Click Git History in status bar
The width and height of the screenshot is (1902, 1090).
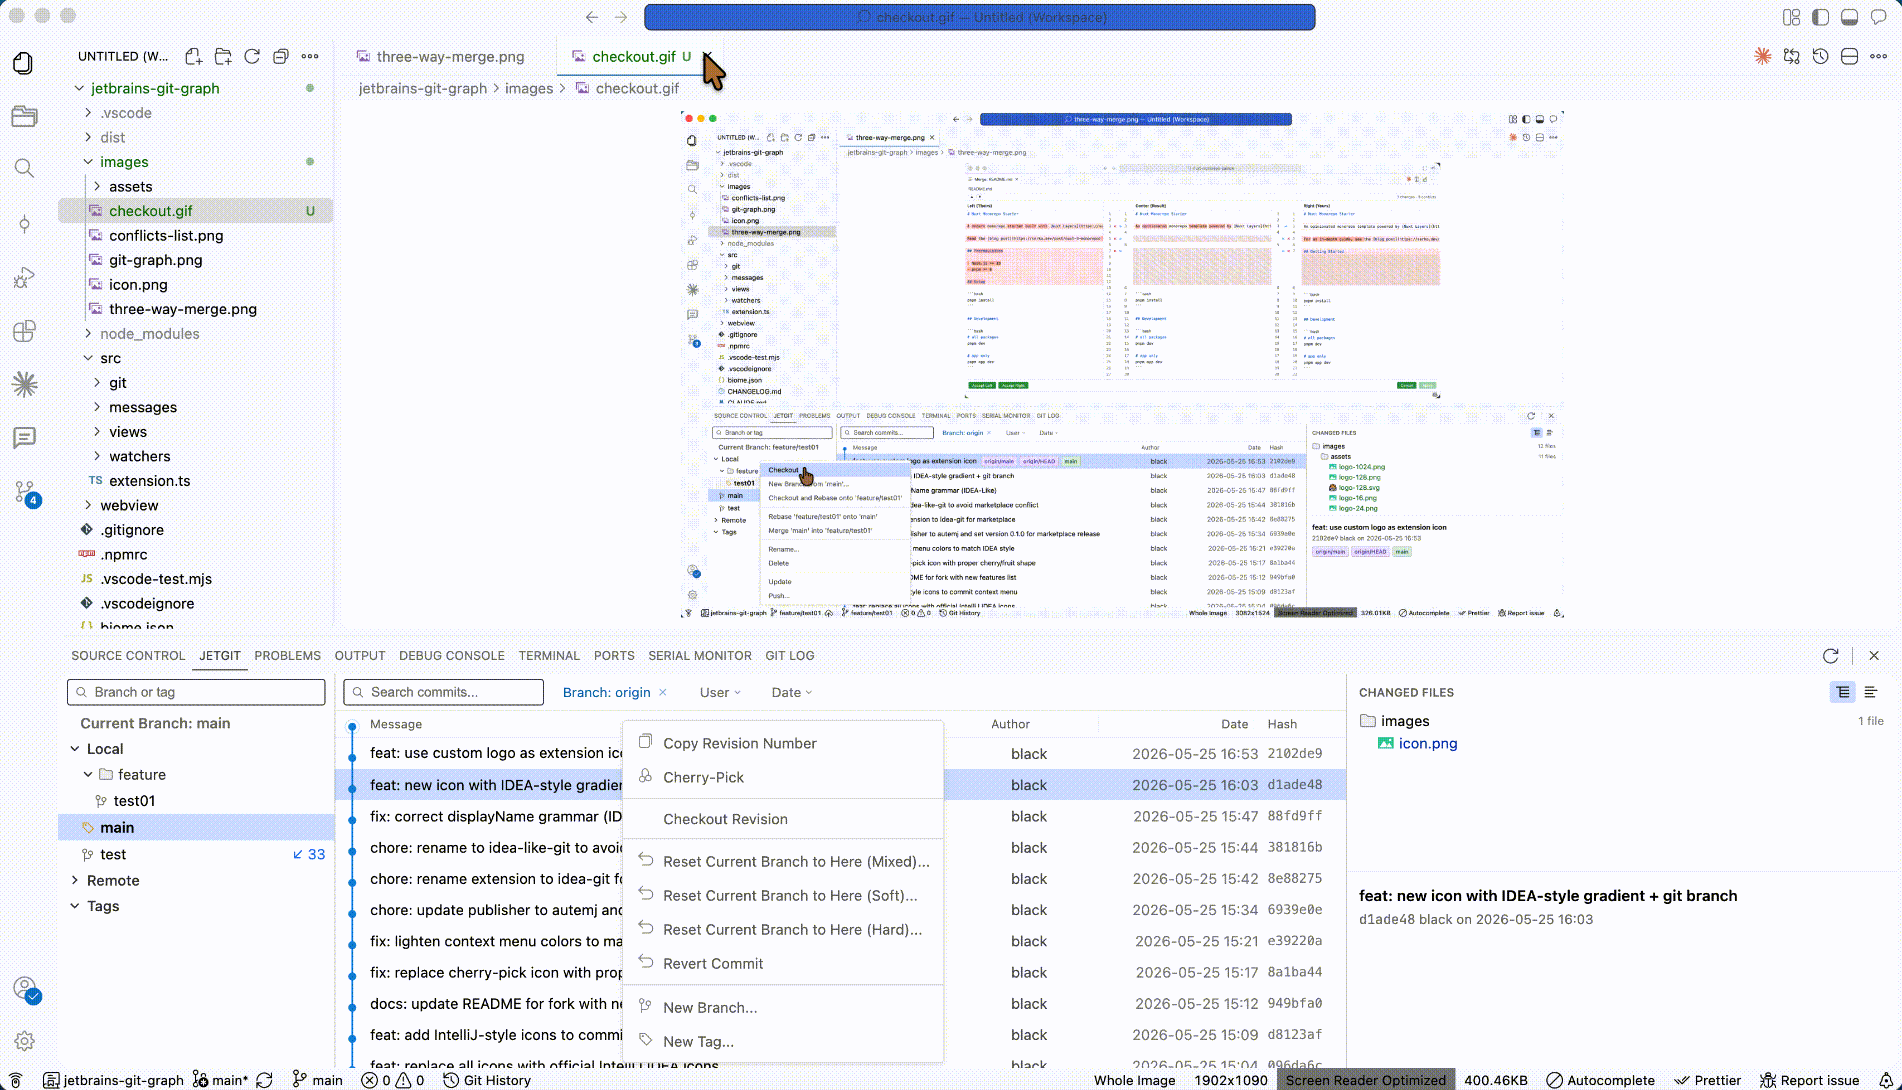tap(487, 1080)
